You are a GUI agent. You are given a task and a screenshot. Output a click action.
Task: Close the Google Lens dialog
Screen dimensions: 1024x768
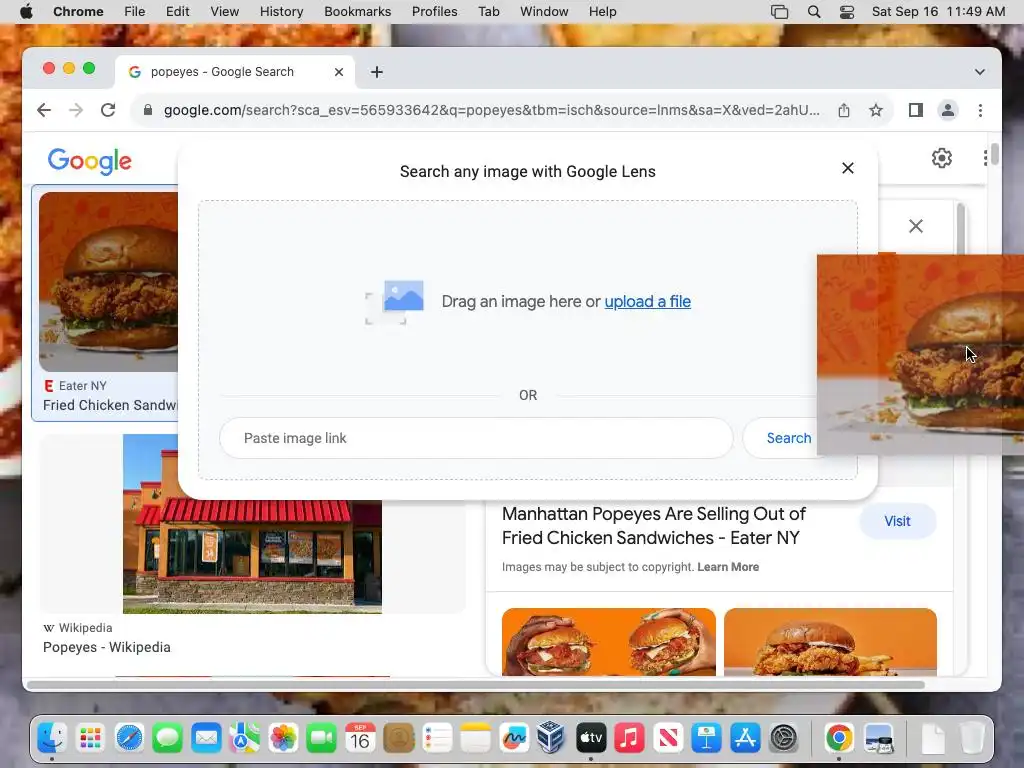[848, 168]
